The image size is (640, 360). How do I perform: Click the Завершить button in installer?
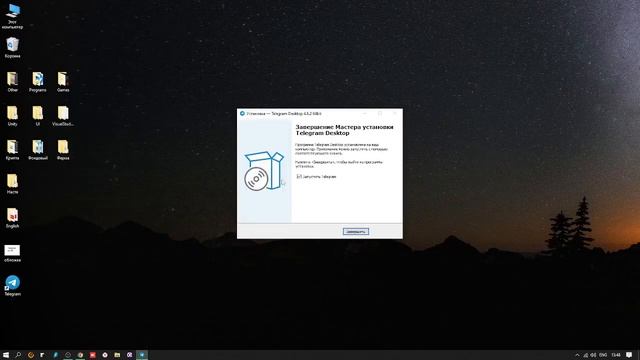point(356,231)
